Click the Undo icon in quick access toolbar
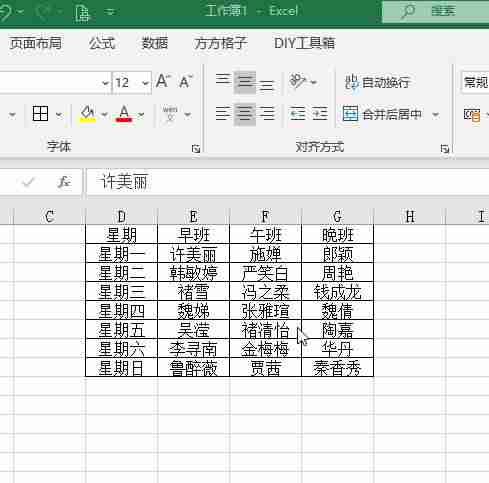This screenshot has height=483, width=489. coord(5,12)
